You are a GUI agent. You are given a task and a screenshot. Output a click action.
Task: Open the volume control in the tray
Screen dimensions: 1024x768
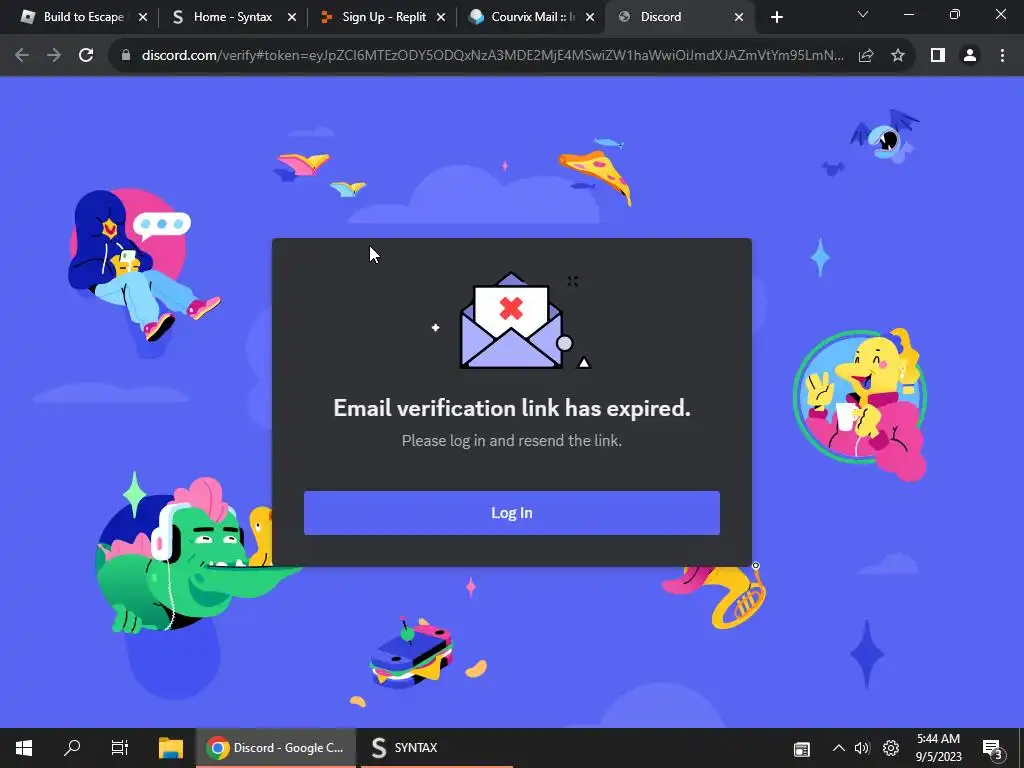click(862, 748)
